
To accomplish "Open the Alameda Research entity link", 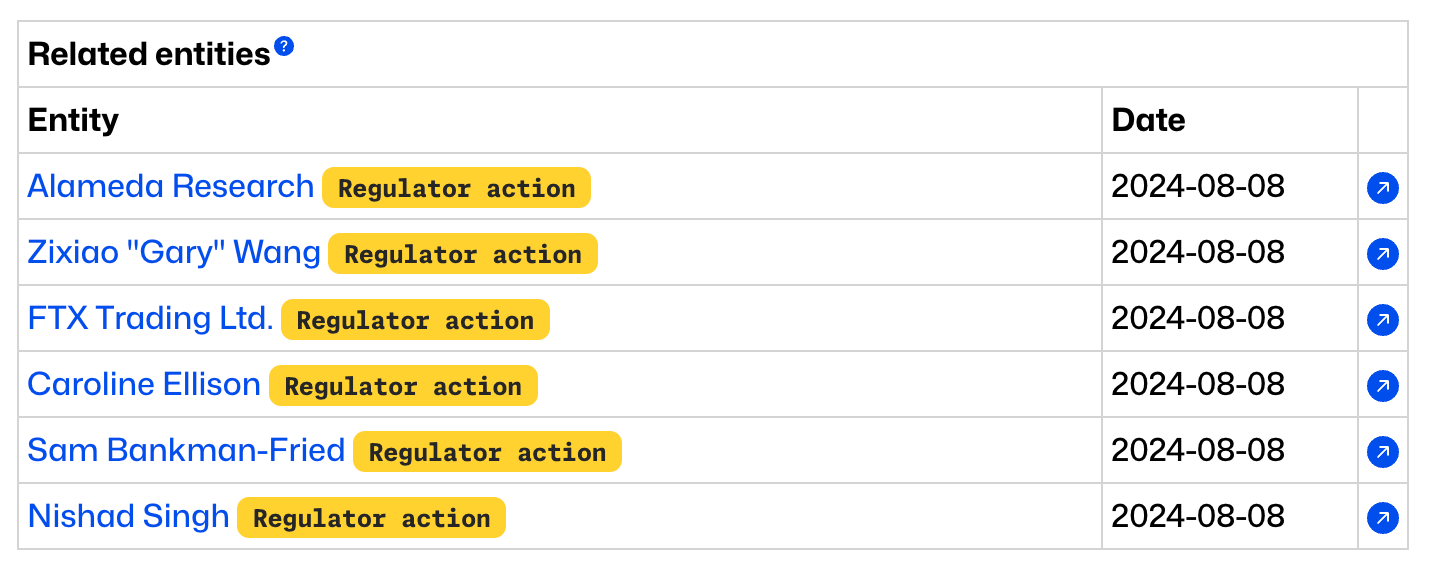I will [170, 187].
